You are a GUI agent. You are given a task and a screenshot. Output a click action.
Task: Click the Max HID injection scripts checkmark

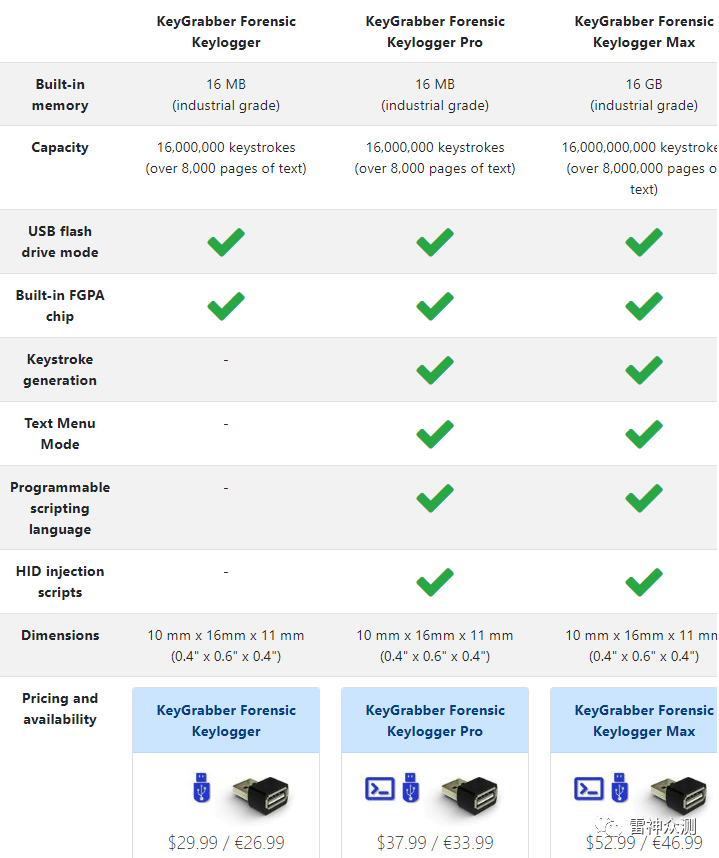pyautogui.click(x=644, y=582)
